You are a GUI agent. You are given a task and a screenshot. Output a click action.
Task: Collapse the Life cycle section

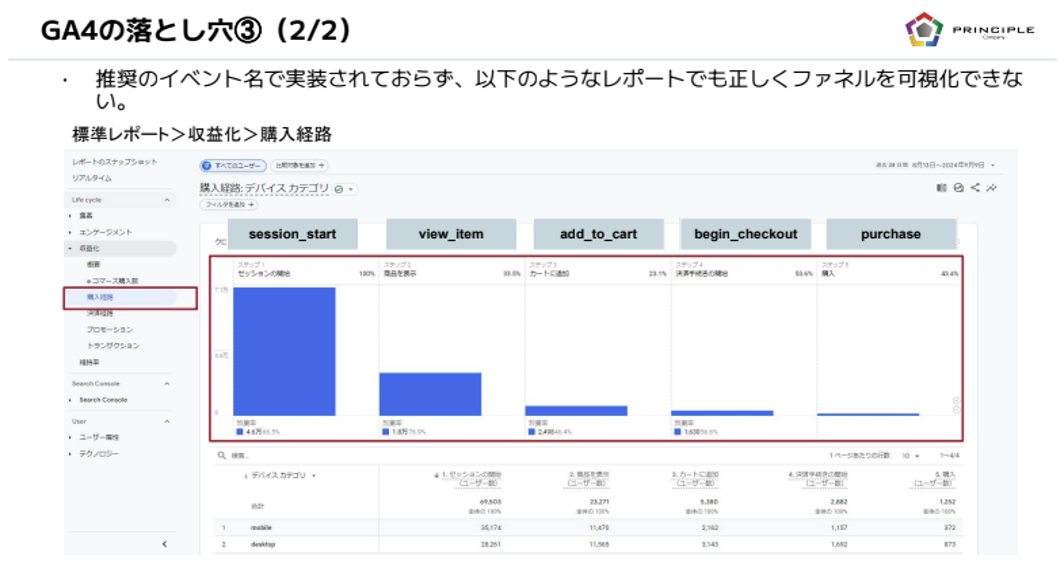click(x=166, y=200)
